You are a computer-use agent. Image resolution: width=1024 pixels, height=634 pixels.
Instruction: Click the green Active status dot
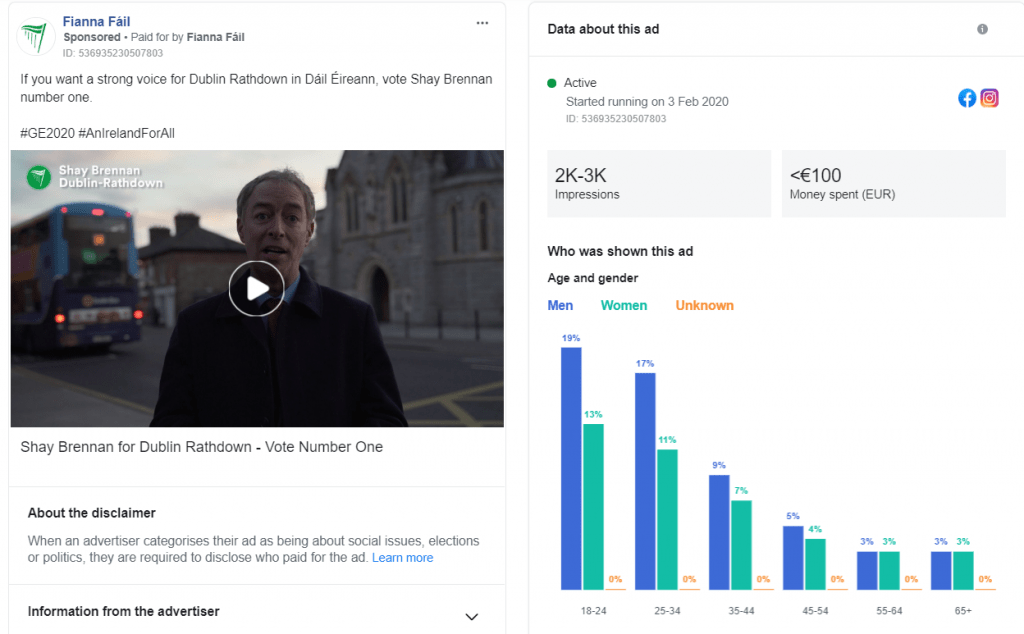click(x=551, y=83)
